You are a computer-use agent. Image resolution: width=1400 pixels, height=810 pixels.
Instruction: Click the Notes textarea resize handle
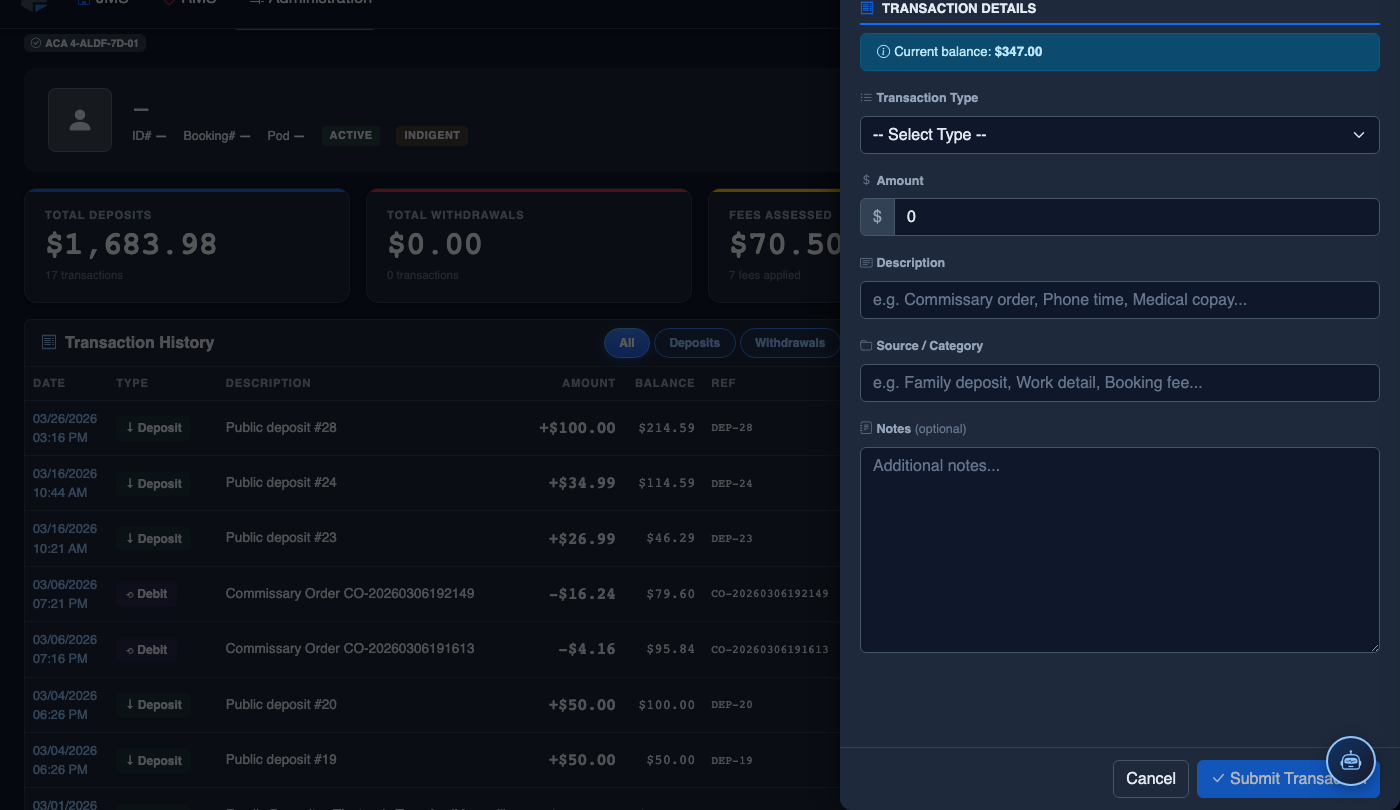coord(1374,647)
